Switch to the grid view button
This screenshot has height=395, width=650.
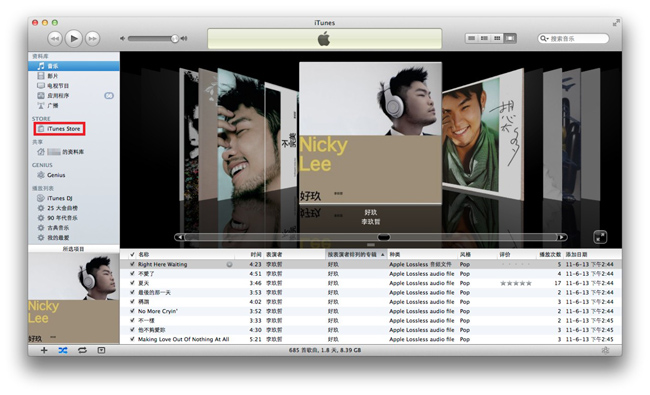click(497, 39)
